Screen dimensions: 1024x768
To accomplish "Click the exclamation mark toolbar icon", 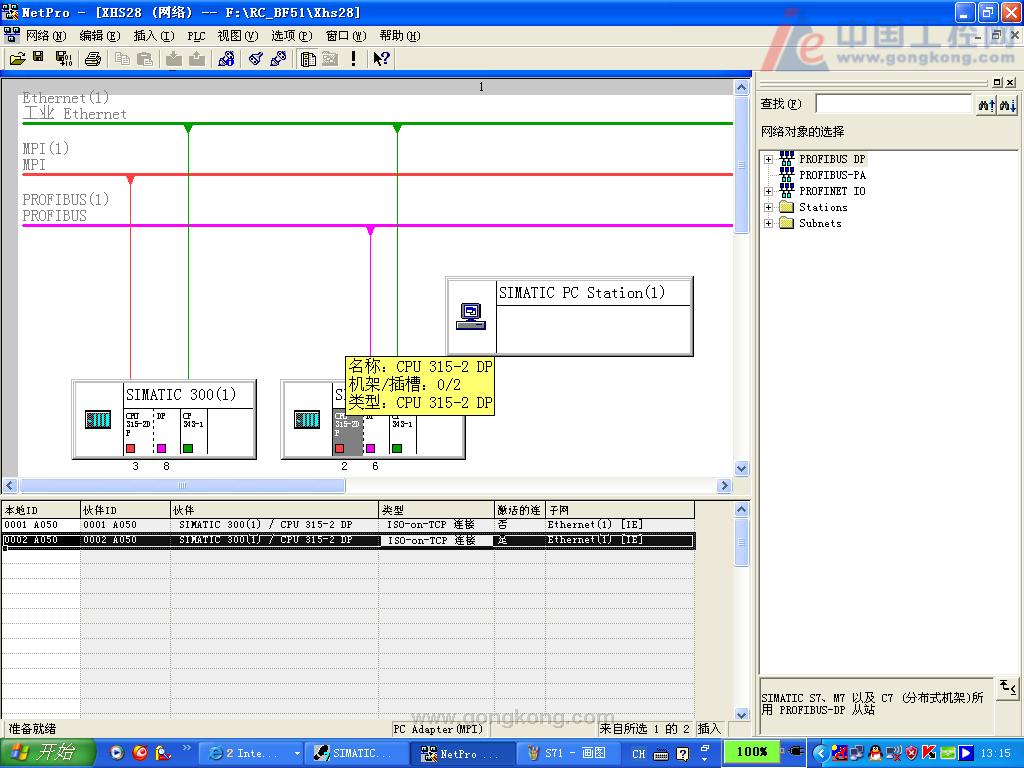I will tap(353, 59).
